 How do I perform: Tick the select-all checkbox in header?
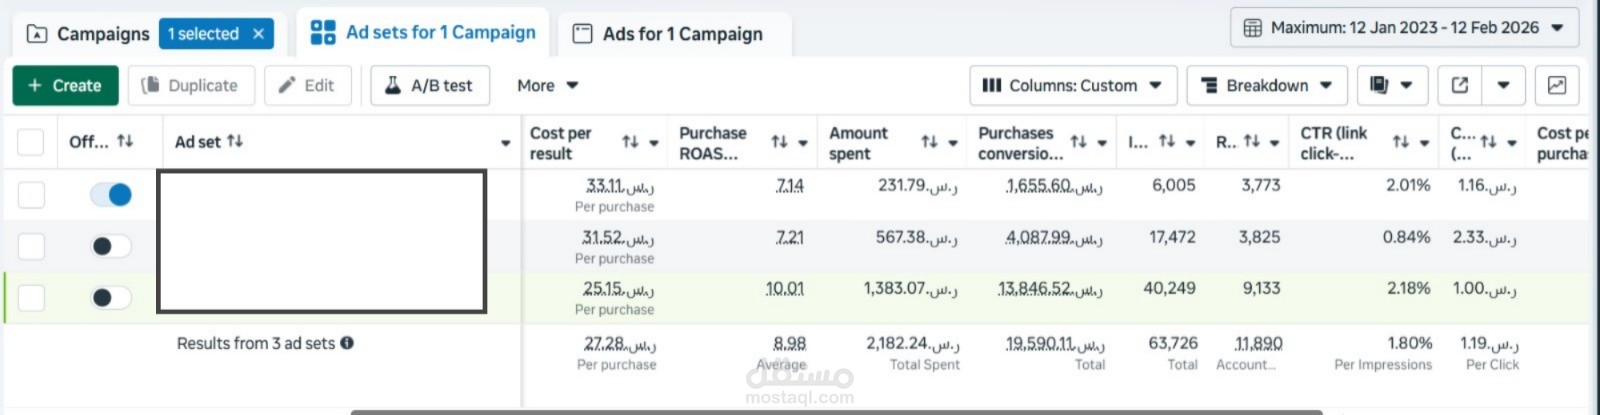coord(31,142)
